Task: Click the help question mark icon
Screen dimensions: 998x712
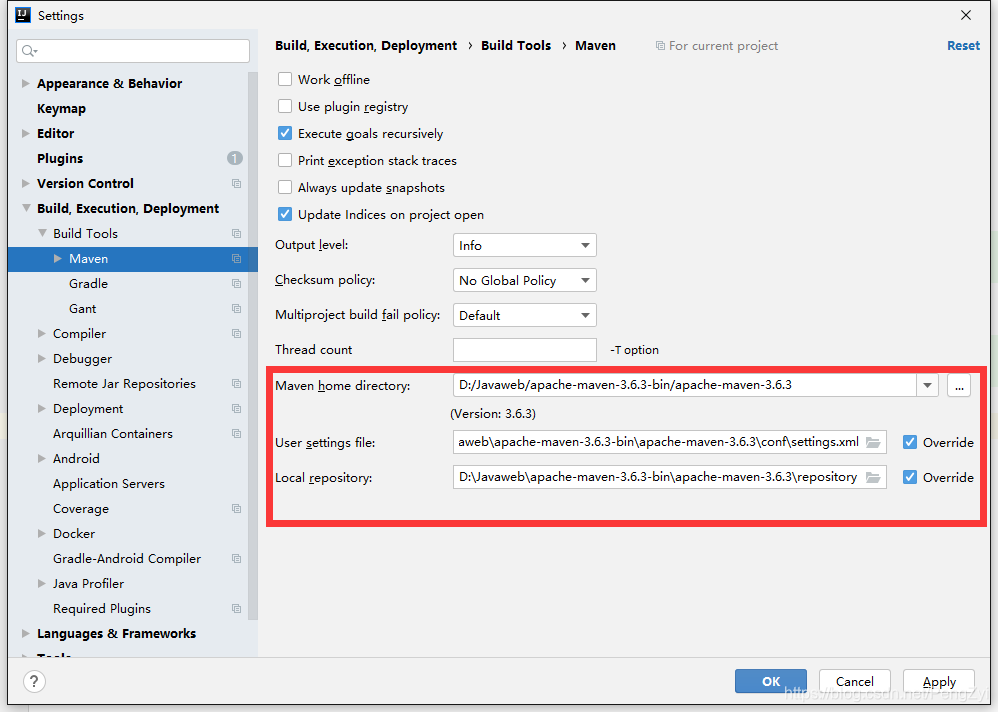Action: click(34, 681)
